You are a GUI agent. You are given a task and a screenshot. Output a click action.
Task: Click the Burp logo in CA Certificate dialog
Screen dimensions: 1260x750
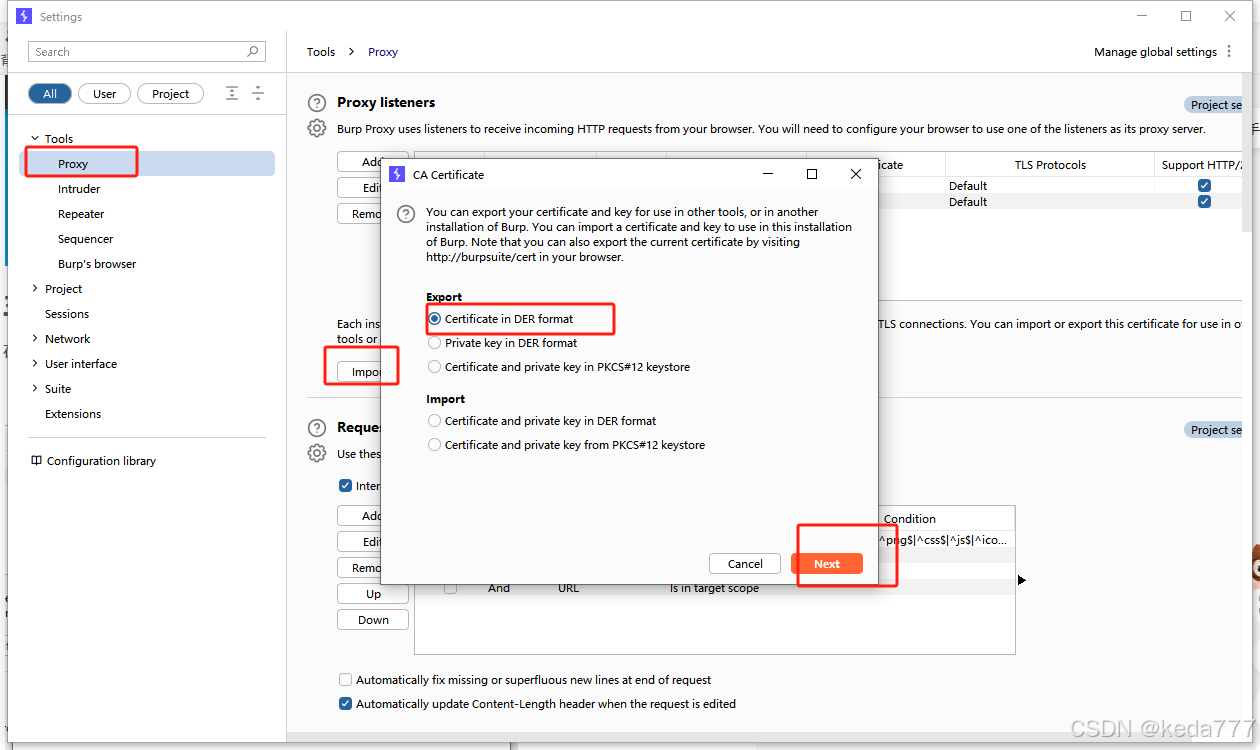coord(397,174)
